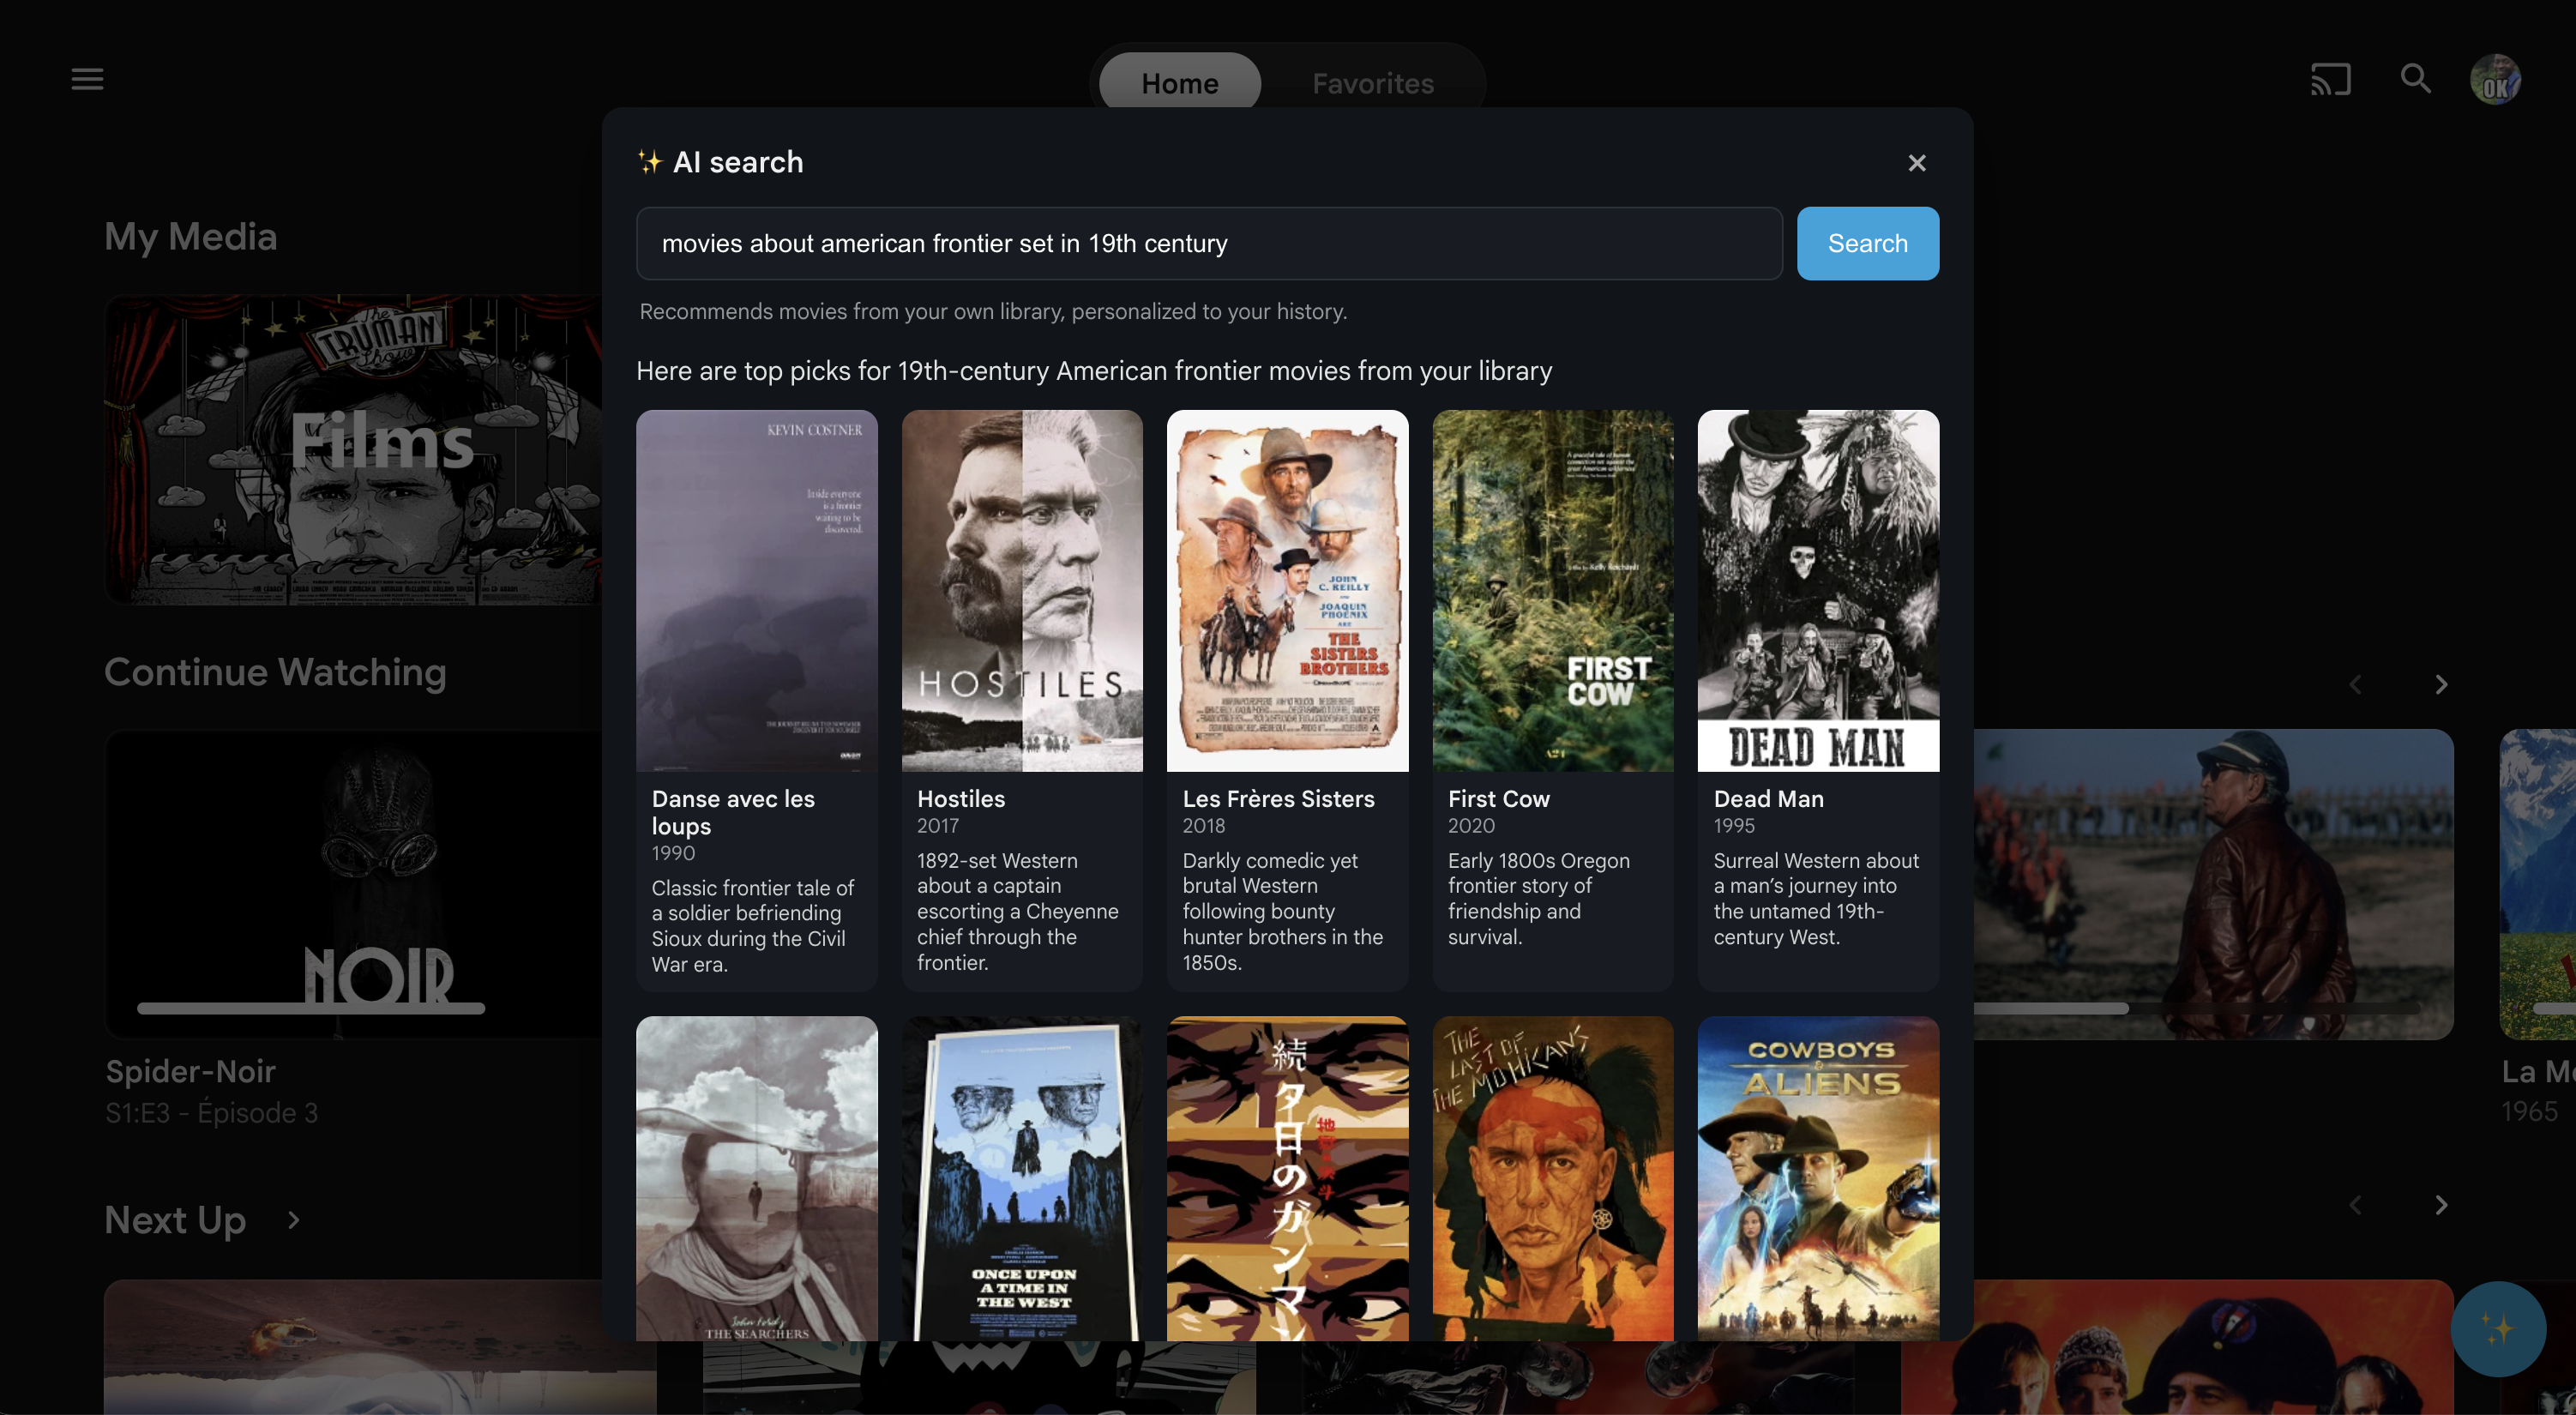Open The Last of the Mohicans poster
This screenshot has width=2576, height=1415.
pos(1553,1179)
